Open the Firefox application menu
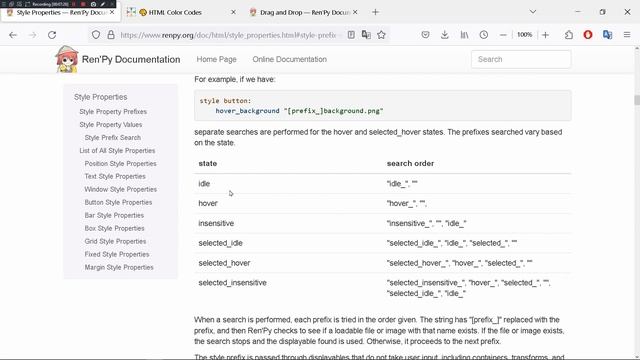Screen dimensions: 640x360 pyautogui.click(x=627, y=35)
